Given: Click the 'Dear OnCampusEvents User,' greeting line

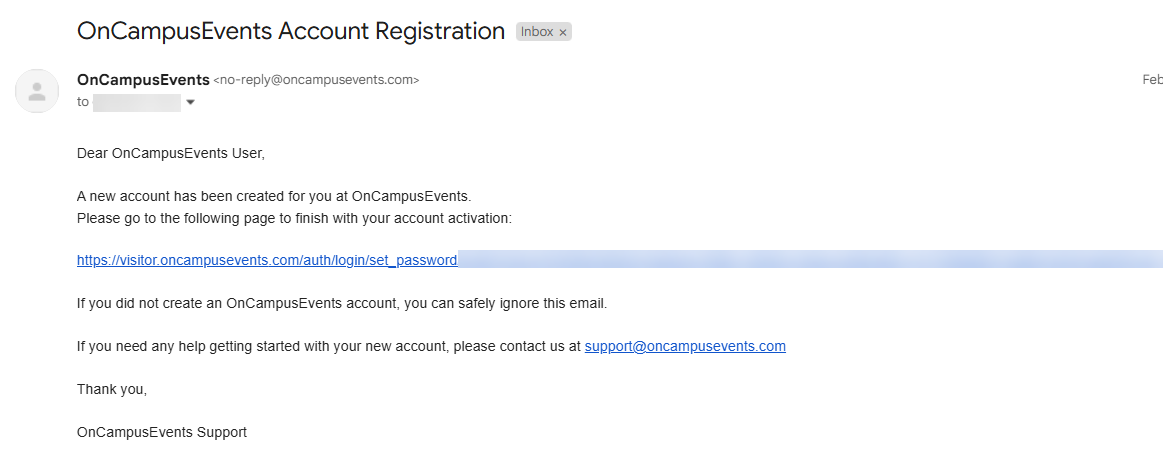Looking at the screenshot, I should click(x=171, y=153).
